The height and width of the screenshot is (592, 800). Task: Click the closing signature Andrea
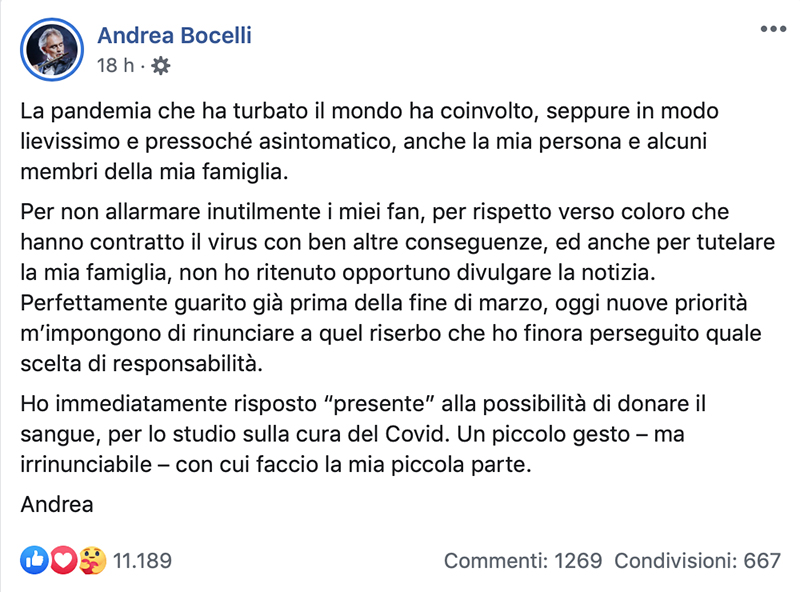point(57,504)
